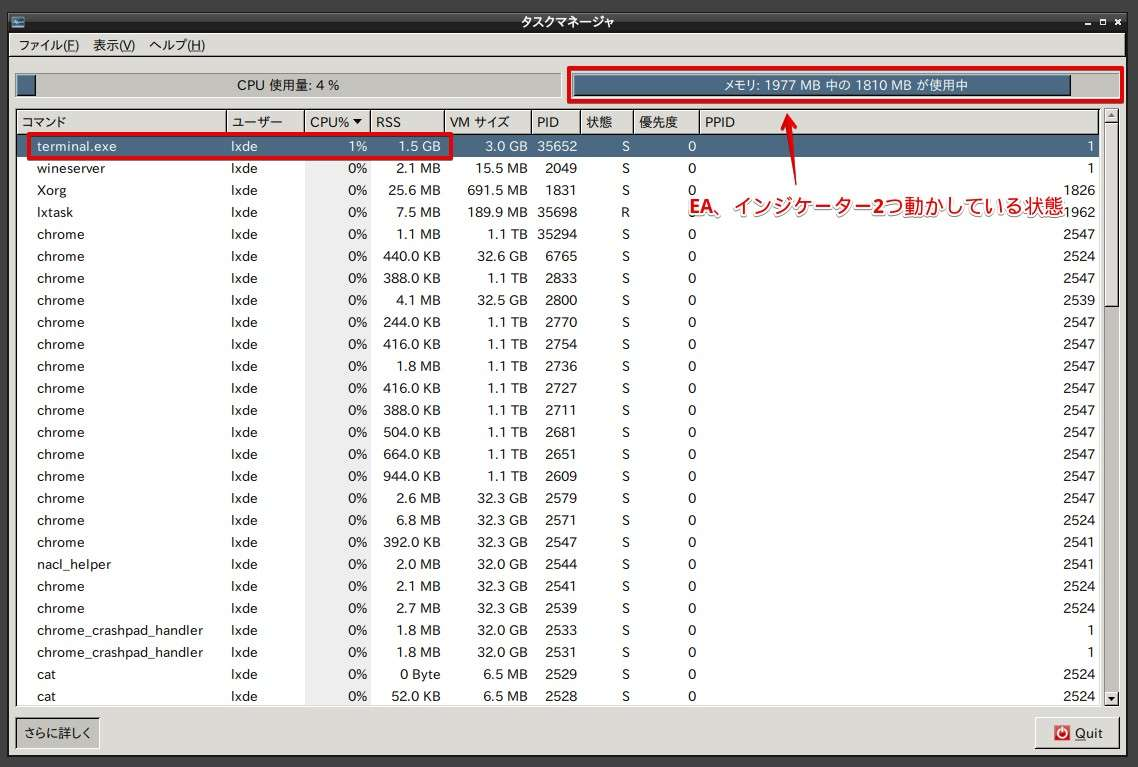Select cat process with PID 2529
Image resolution: width=1138 pixels, height=767 pixels.
(x=557, y=674)
